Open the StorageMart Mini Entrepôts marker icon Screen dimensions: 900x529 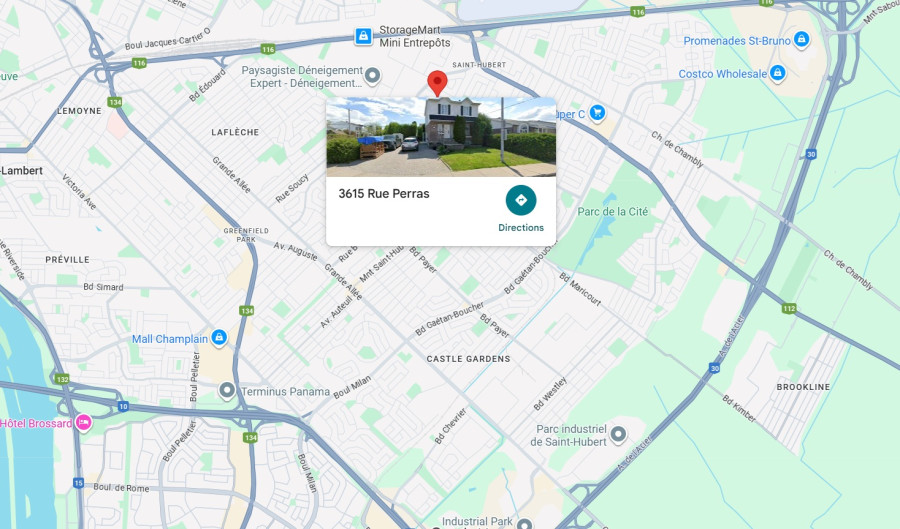(363, 36)
